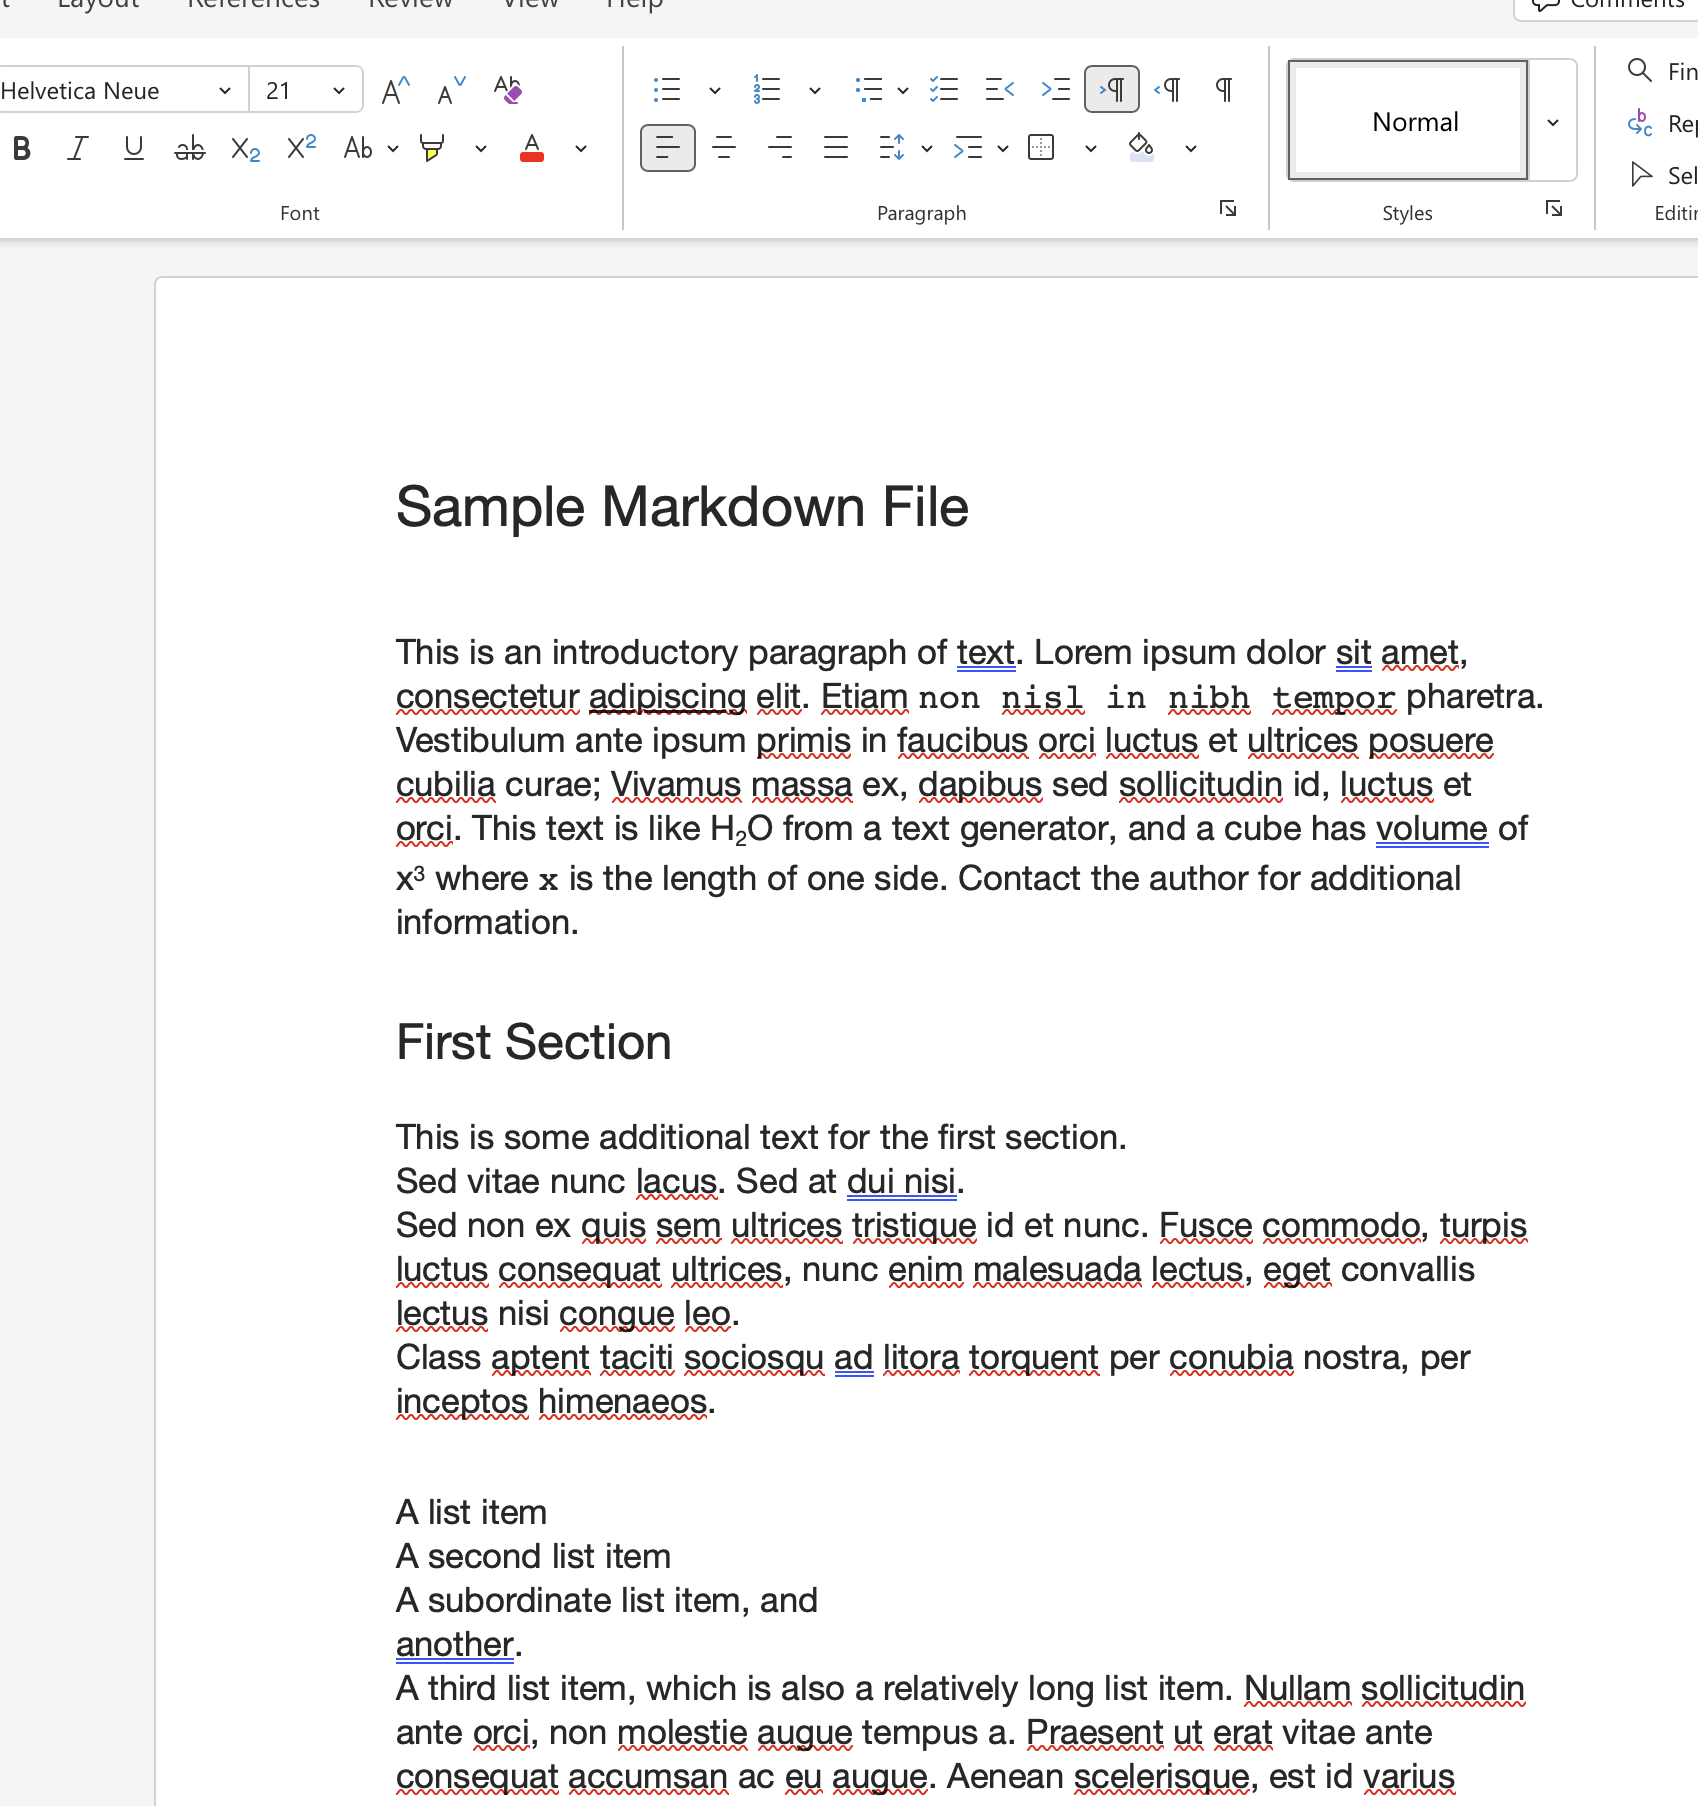Screen dimensions: 1698x1806
Task: Insert a numbered list
Action: pos(766,90)
